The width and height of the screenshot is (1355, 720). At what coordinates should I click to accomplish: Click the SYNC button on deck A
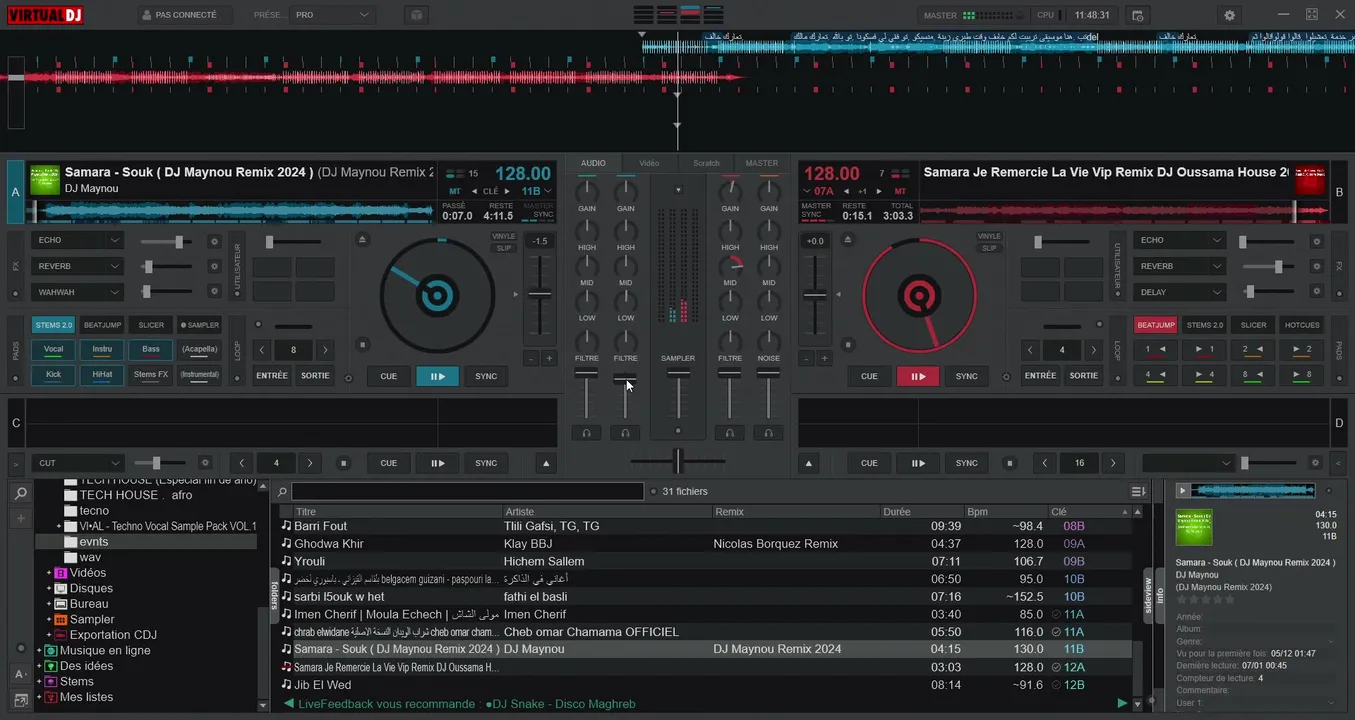tap(486, 376)
